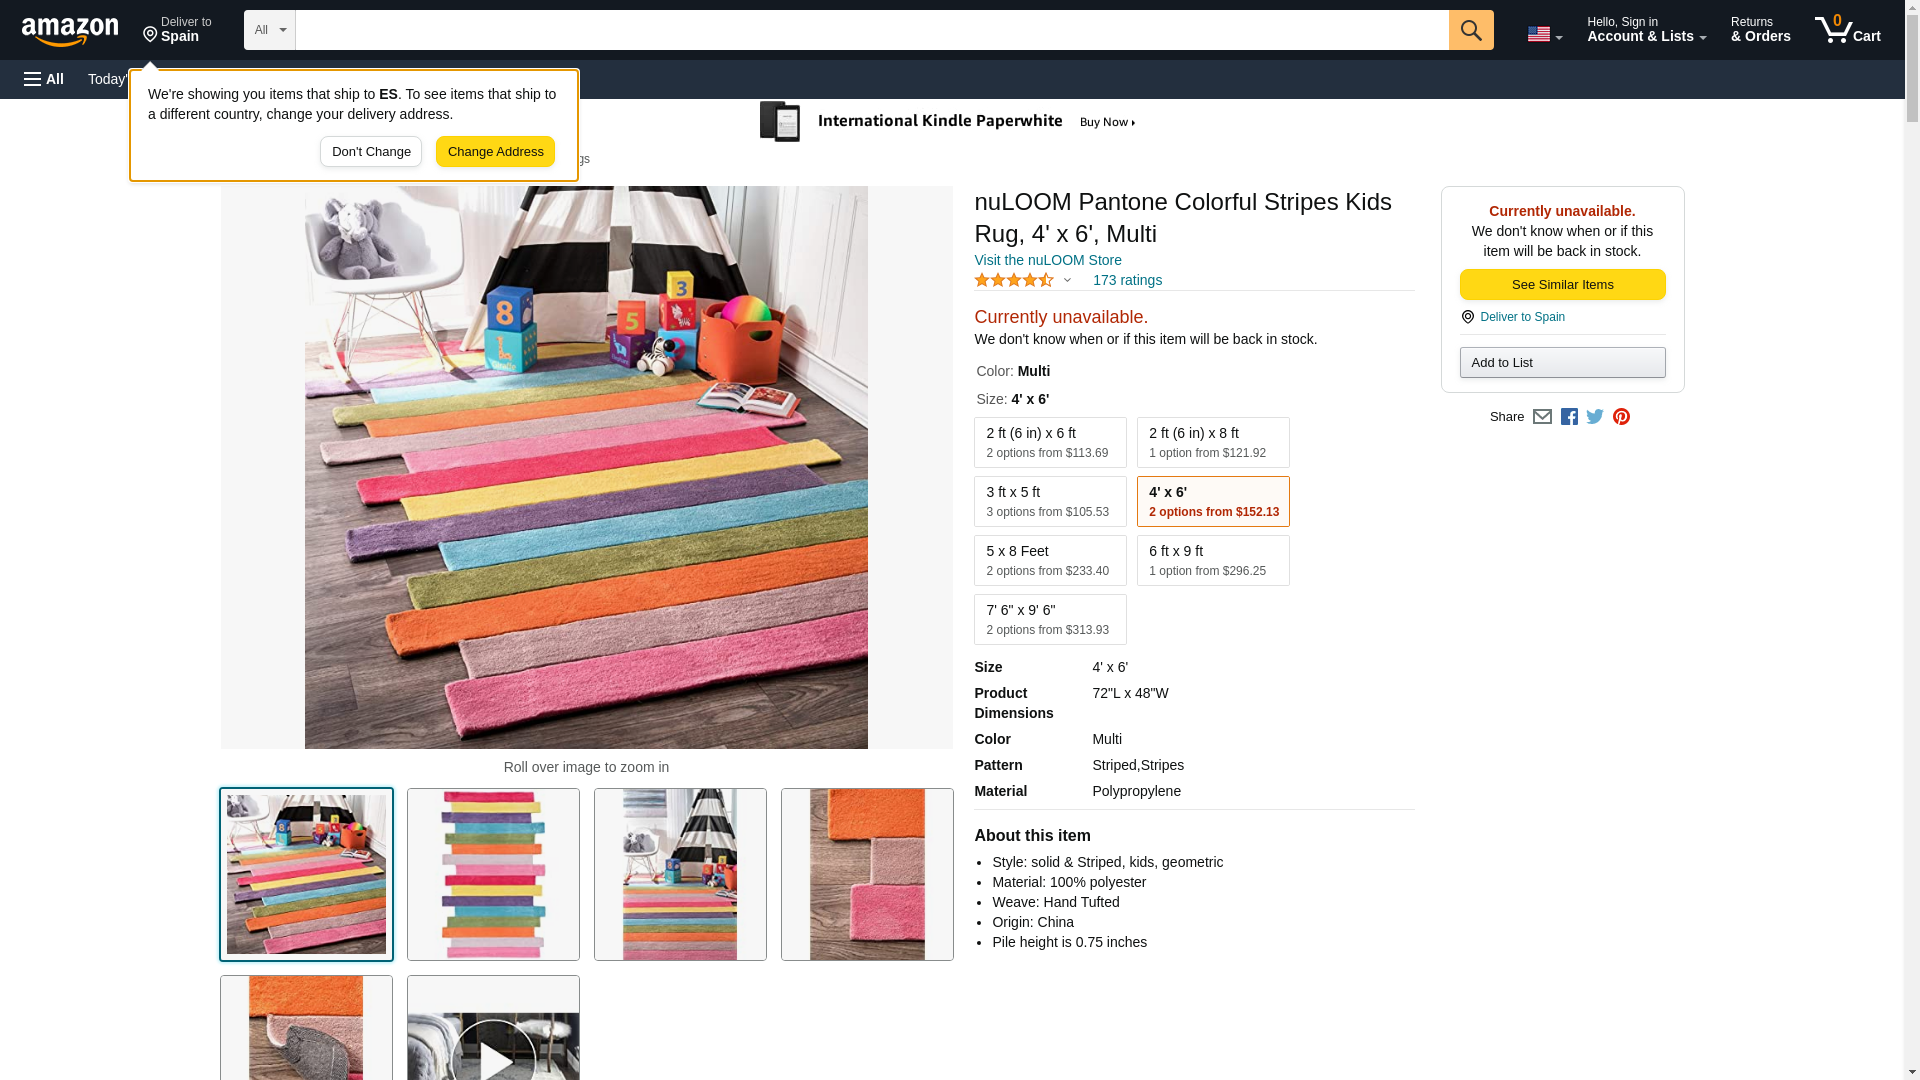The height and width of the screenshot is (1080, 1920).
Task: Share product on Pinterest
Action: pyautogui.click(x=1621, y=417)
